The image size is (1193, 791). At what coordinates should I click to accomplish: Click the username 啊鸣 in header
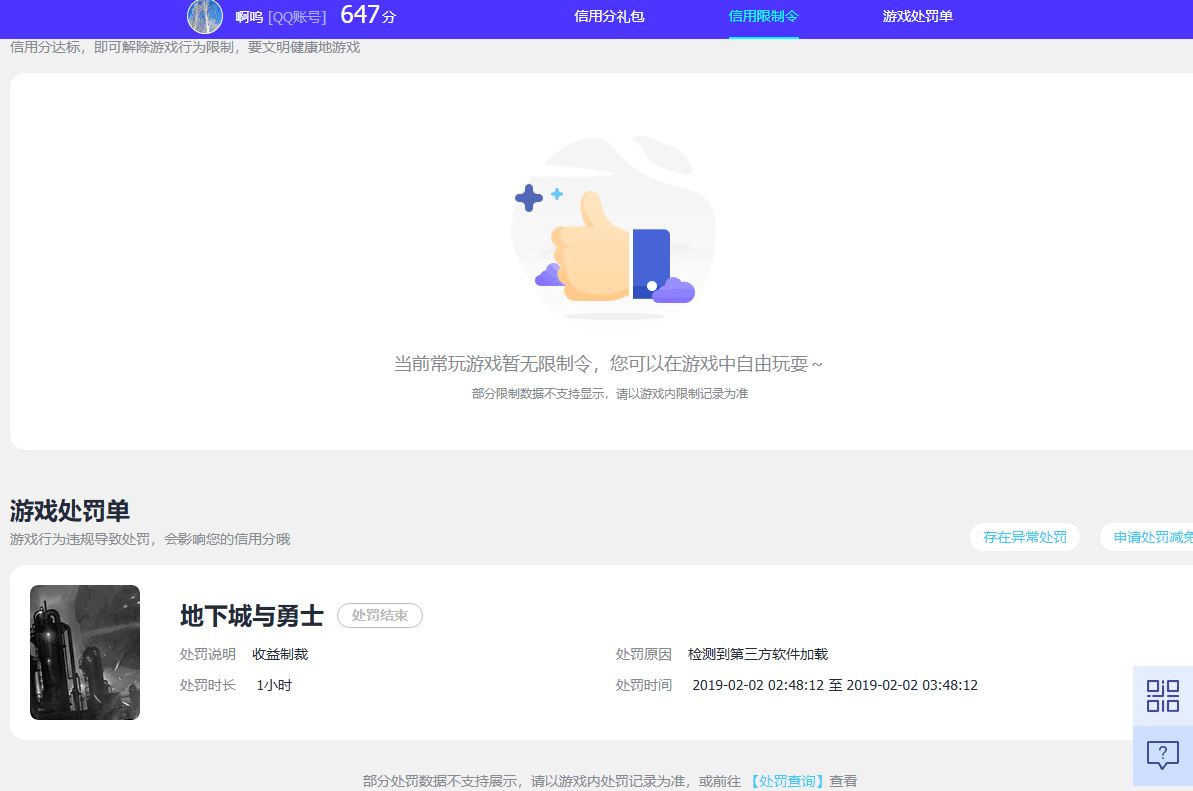[x=249, y=17]
